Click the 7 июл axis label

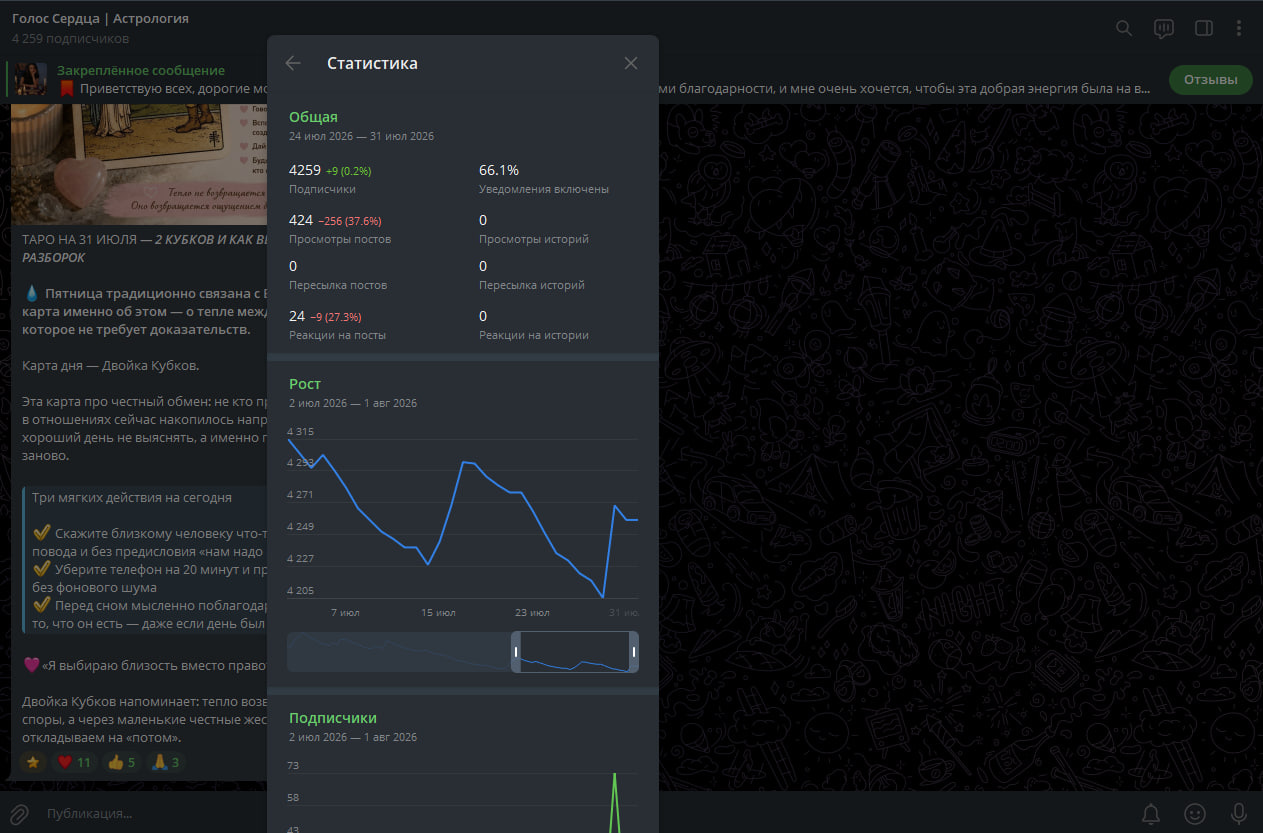pyautogui.click(x=345, y=612)
